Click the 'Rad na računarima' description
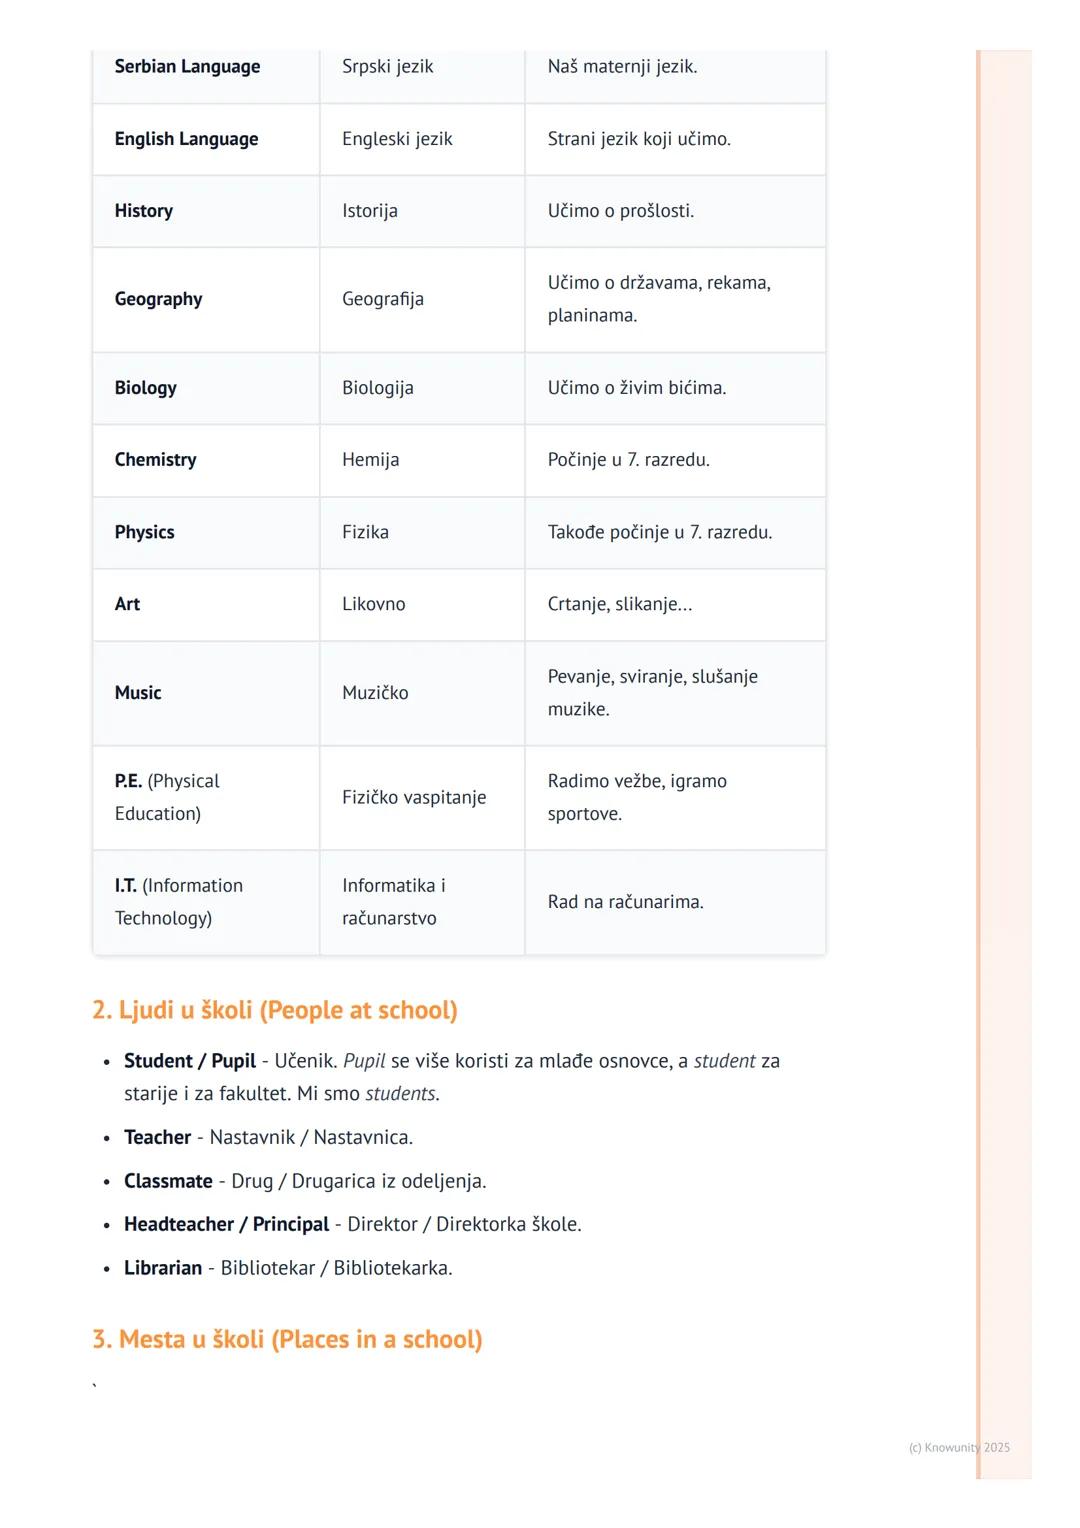 coord(626,902)
